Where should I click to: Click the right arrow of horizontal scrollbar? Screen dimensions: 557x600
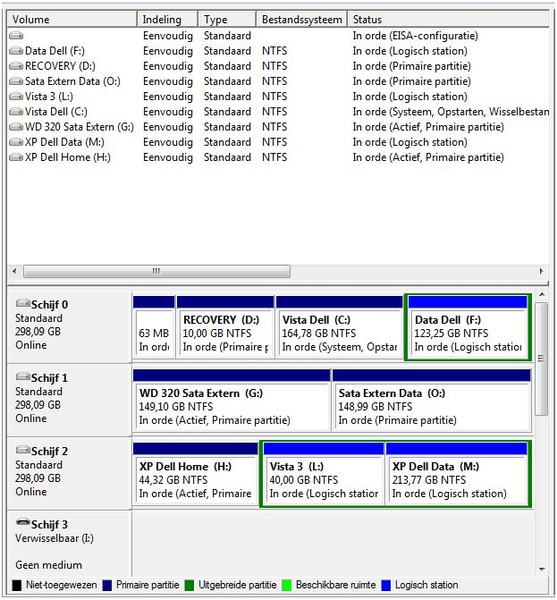coord(541,271)
